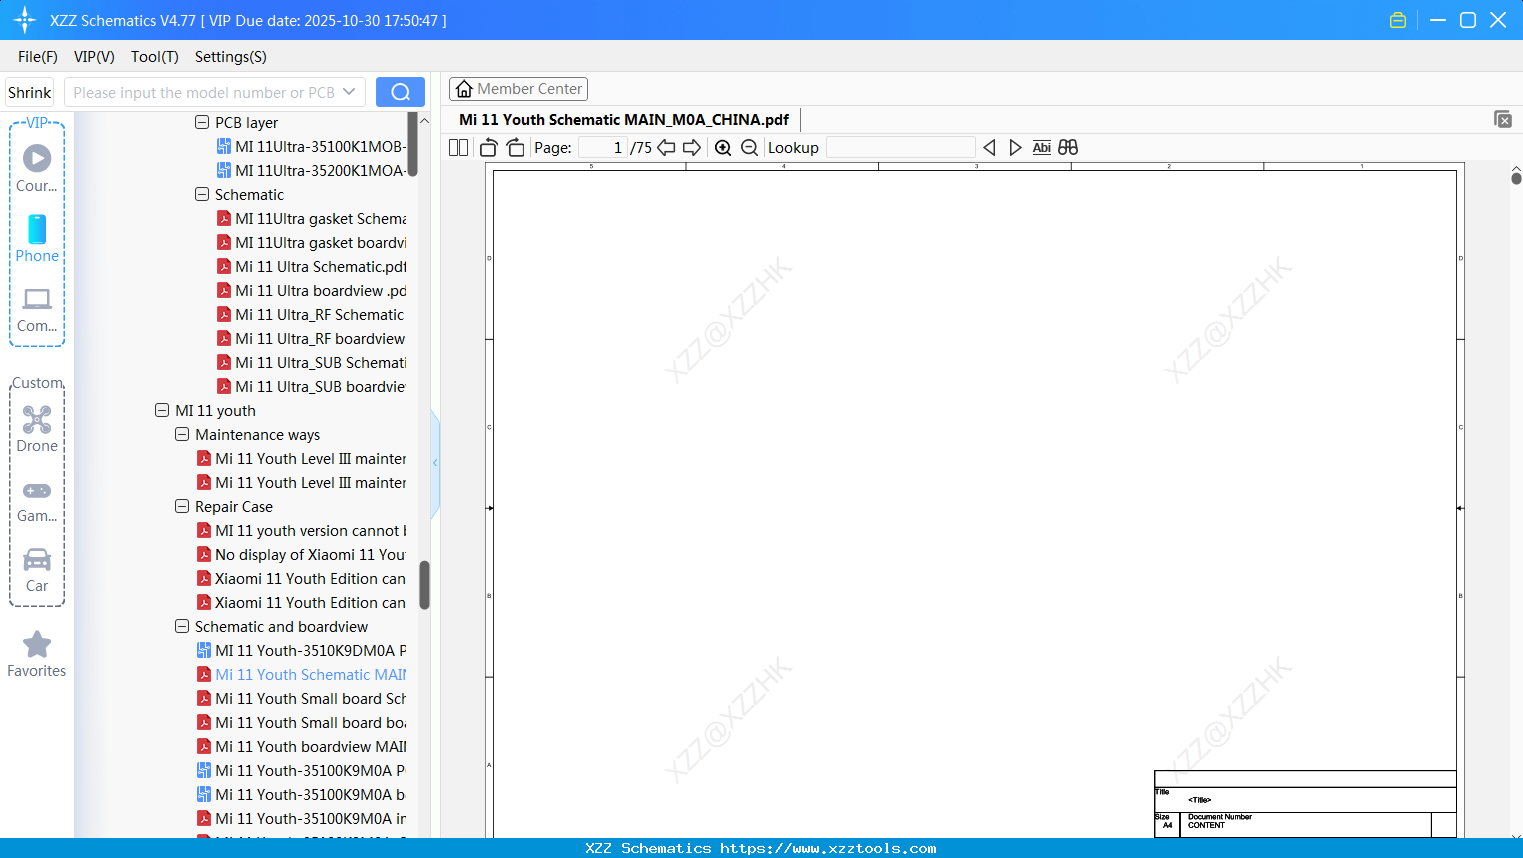This screenshot has height=858, width=1523.
Task: Click the Shrink sidebar button
Action: coord(29,91)
